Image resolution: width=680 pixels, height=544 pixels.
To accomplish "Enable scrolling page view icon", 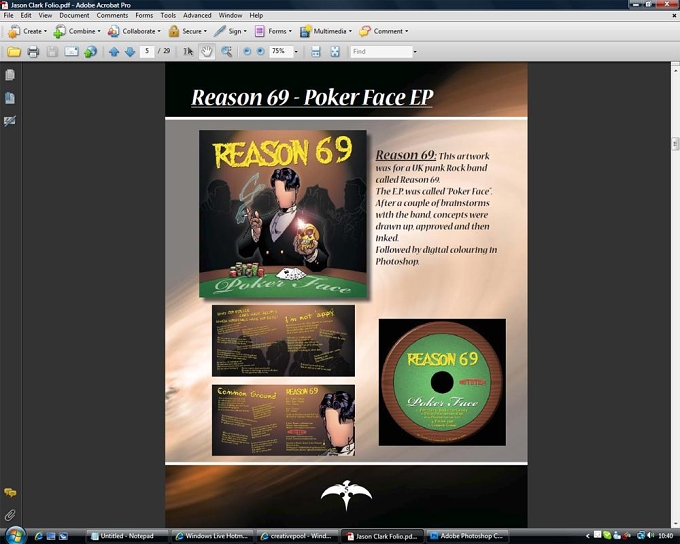I will tap(316, 52).
